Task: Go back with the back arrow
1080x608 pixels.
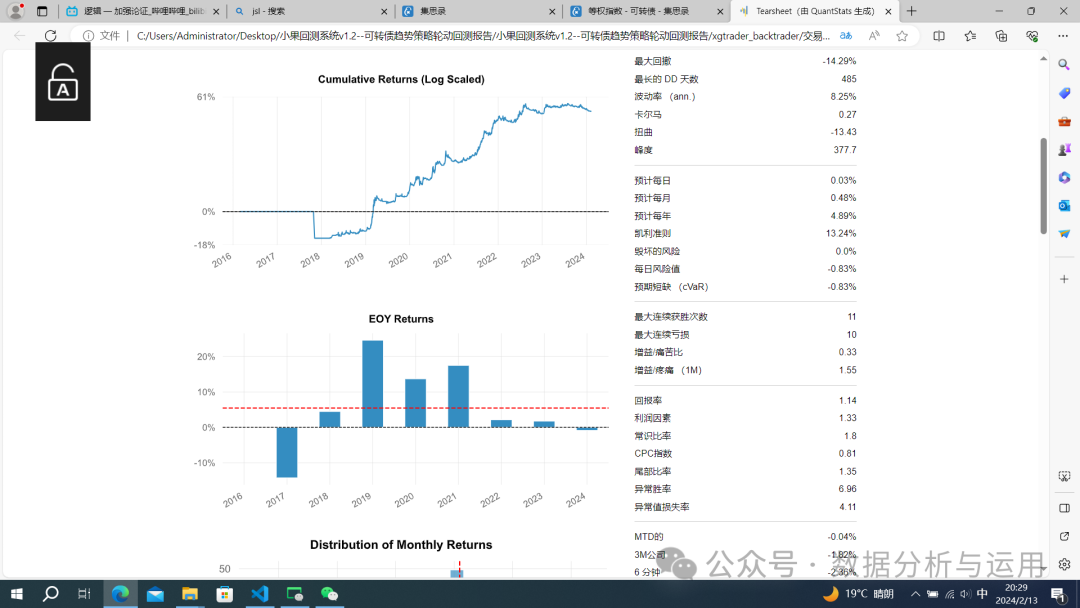Action: [19, 36]
